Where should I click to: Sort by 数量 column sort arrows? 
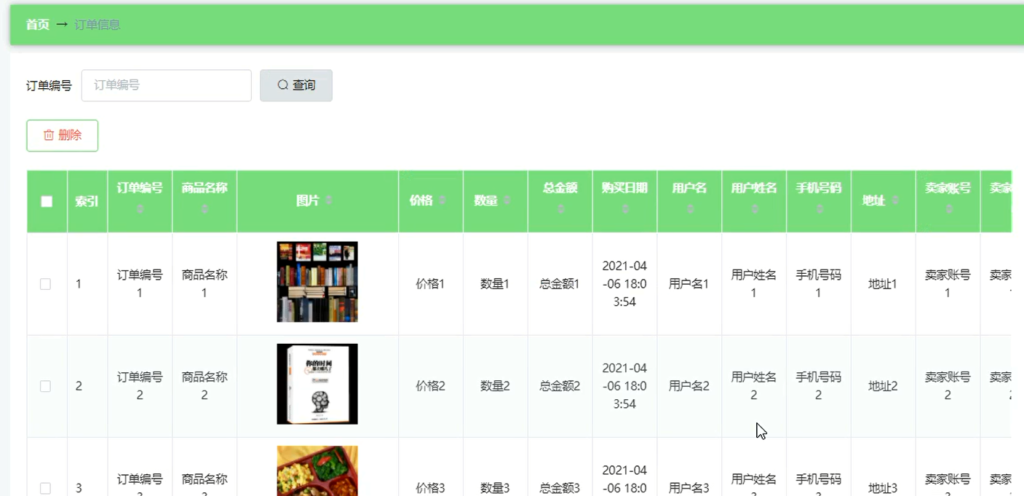(x=507, y=200)
